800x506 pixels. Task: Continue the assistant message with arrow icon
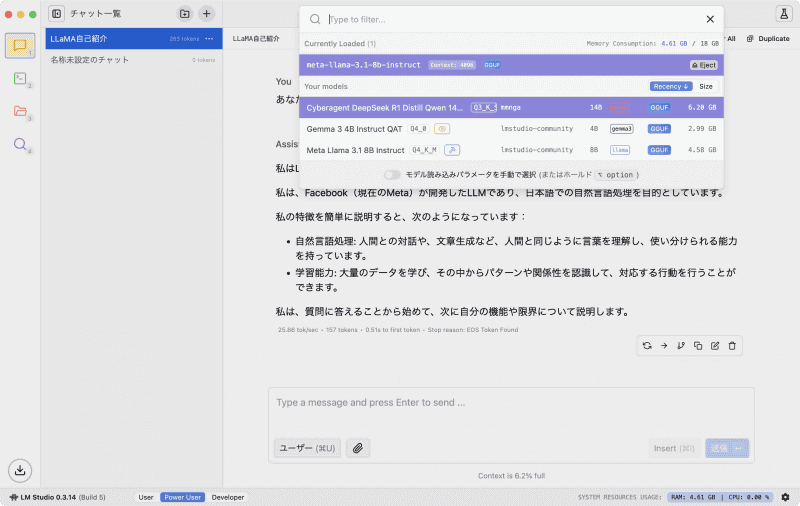[x=664, y=346]
